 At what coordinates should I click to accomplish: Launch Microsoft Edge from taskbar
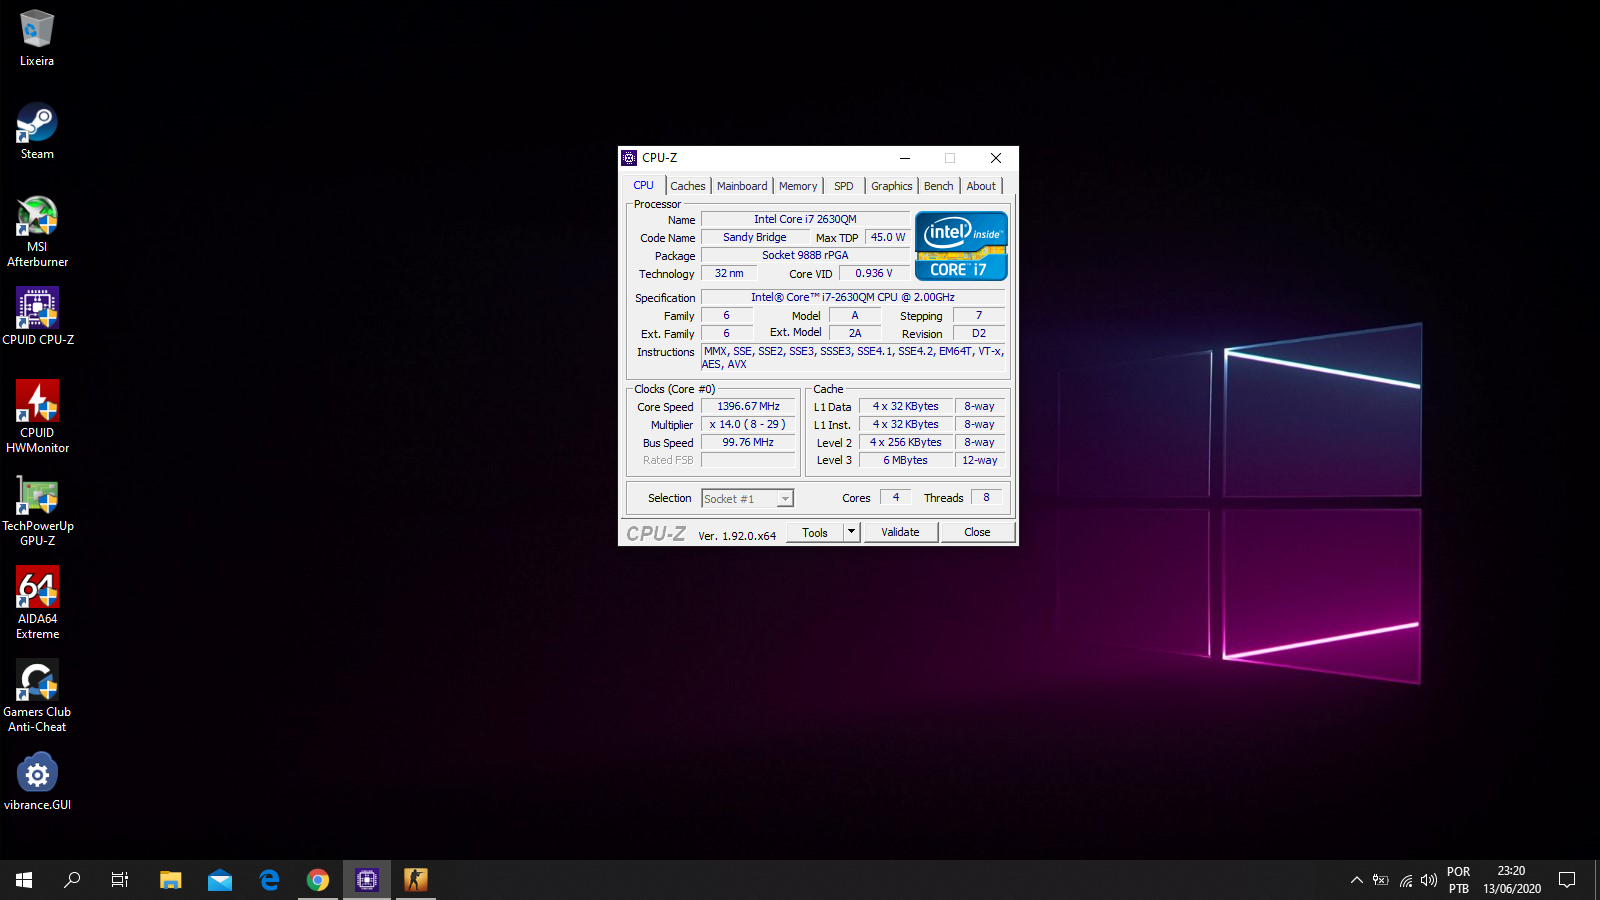269,880
